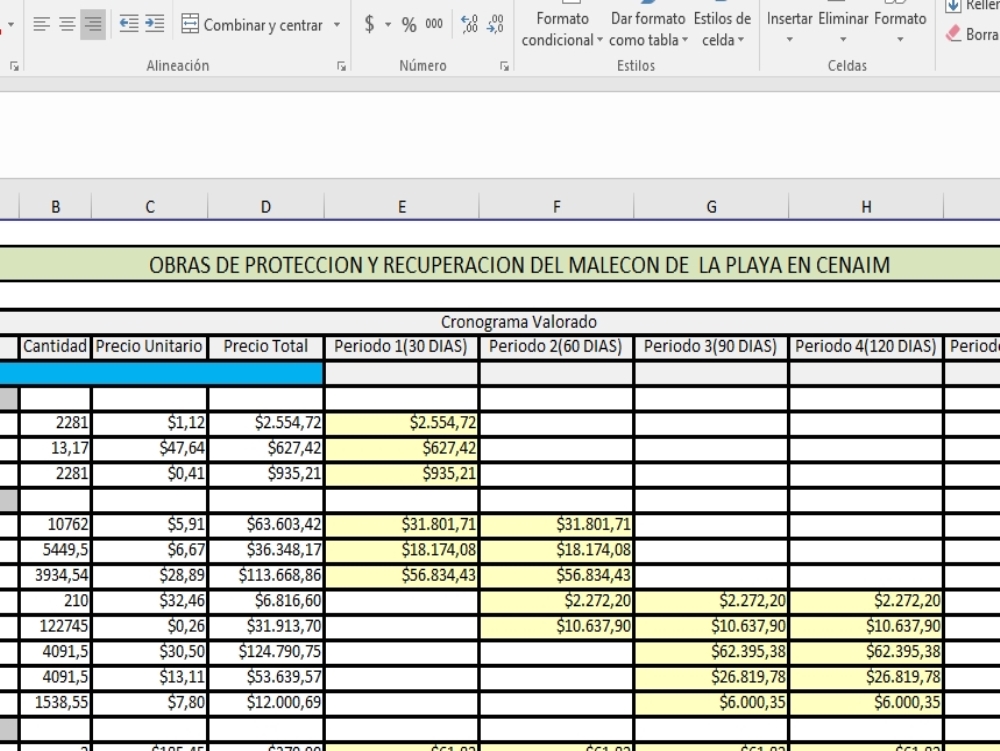
Task: Select the Periodo 2(60 DIAS) header
Action: (x=556, y=347)
